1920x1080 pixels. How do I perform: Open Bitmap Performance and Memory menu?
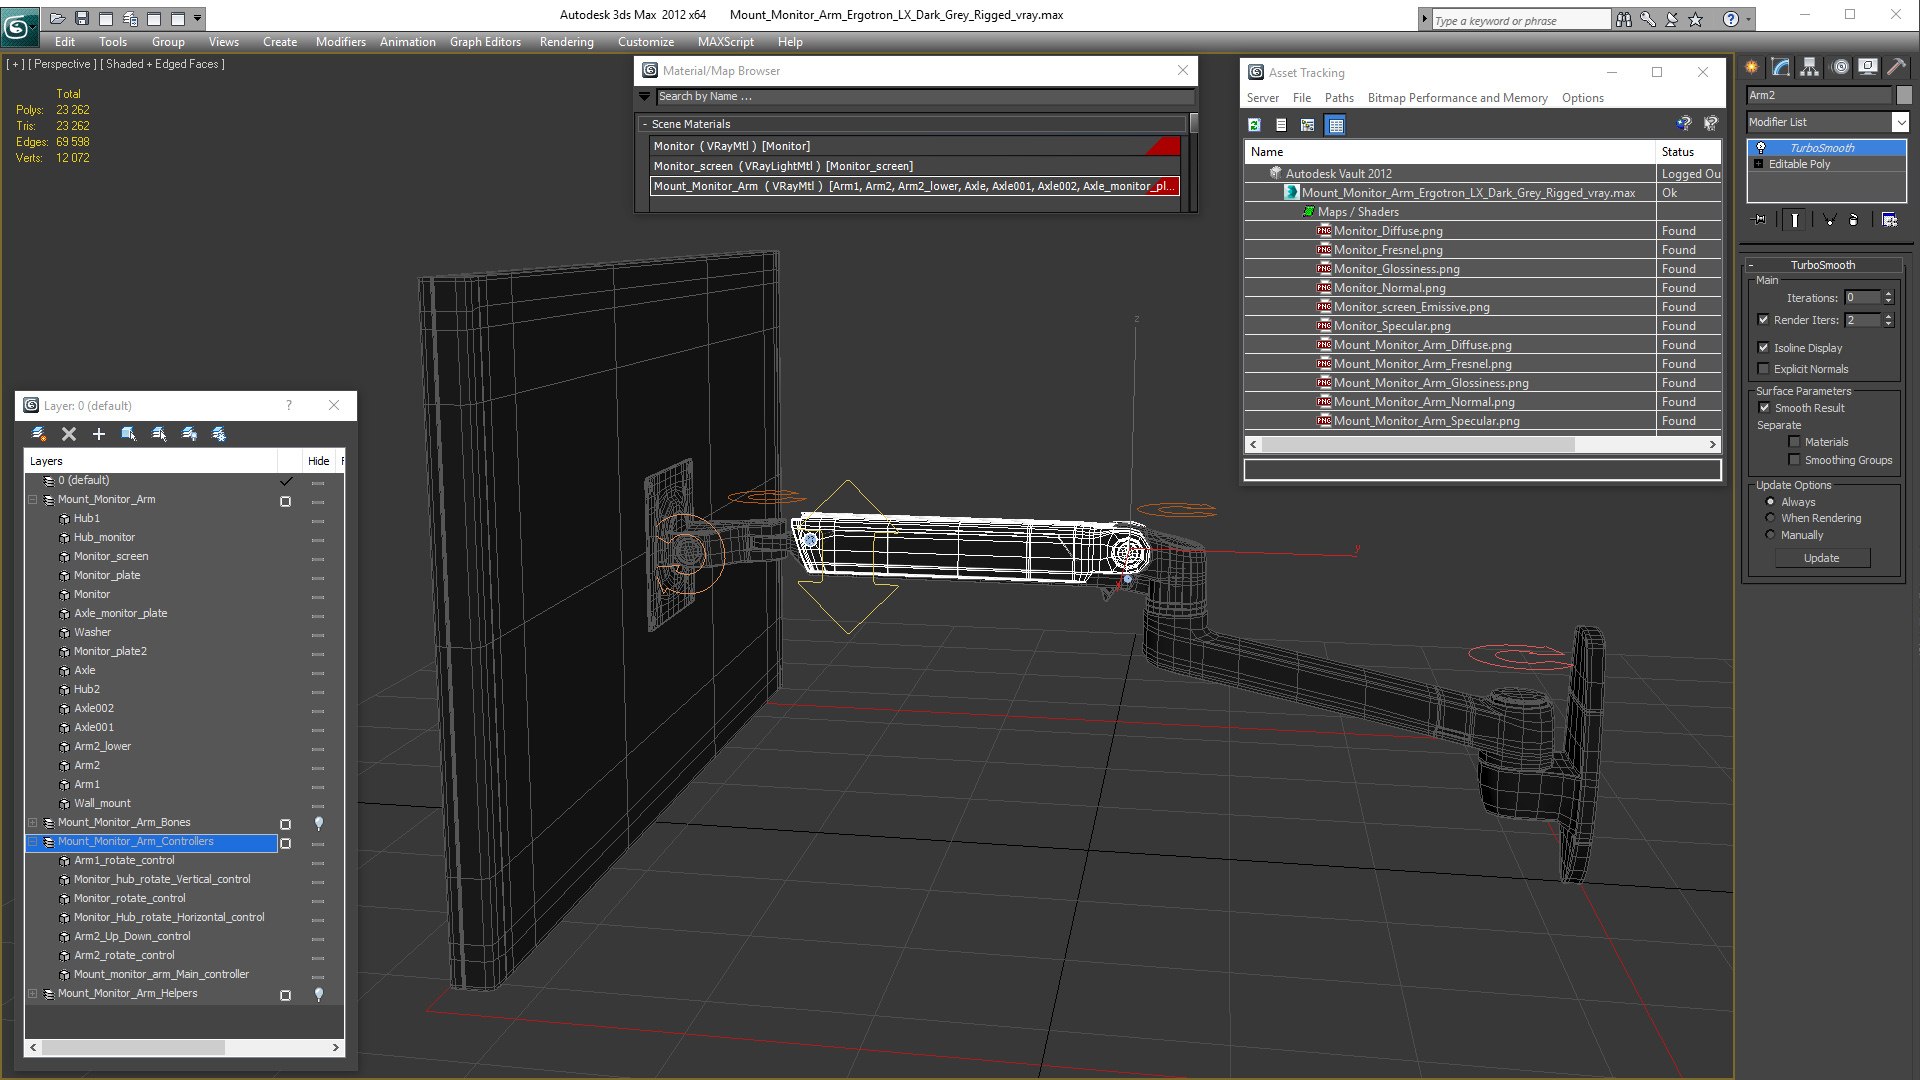(1457, 98)
